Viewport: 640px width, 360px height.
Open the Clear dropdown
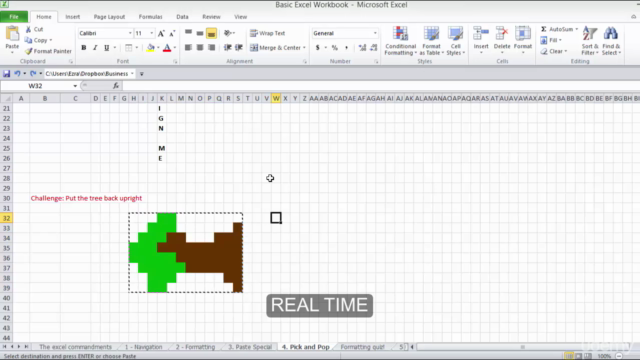click(553, 51)
